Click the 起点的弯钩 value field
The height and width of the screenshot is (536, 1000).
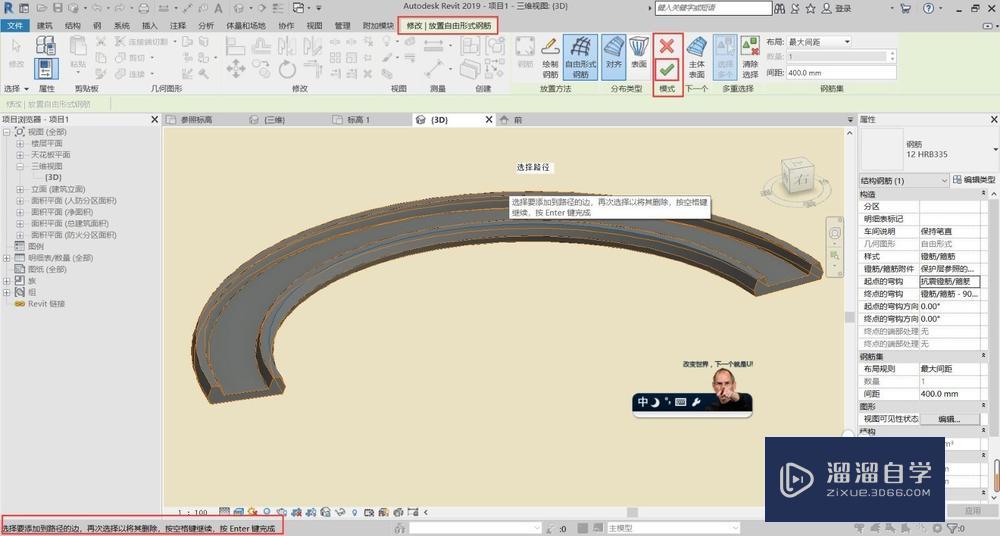949,281
